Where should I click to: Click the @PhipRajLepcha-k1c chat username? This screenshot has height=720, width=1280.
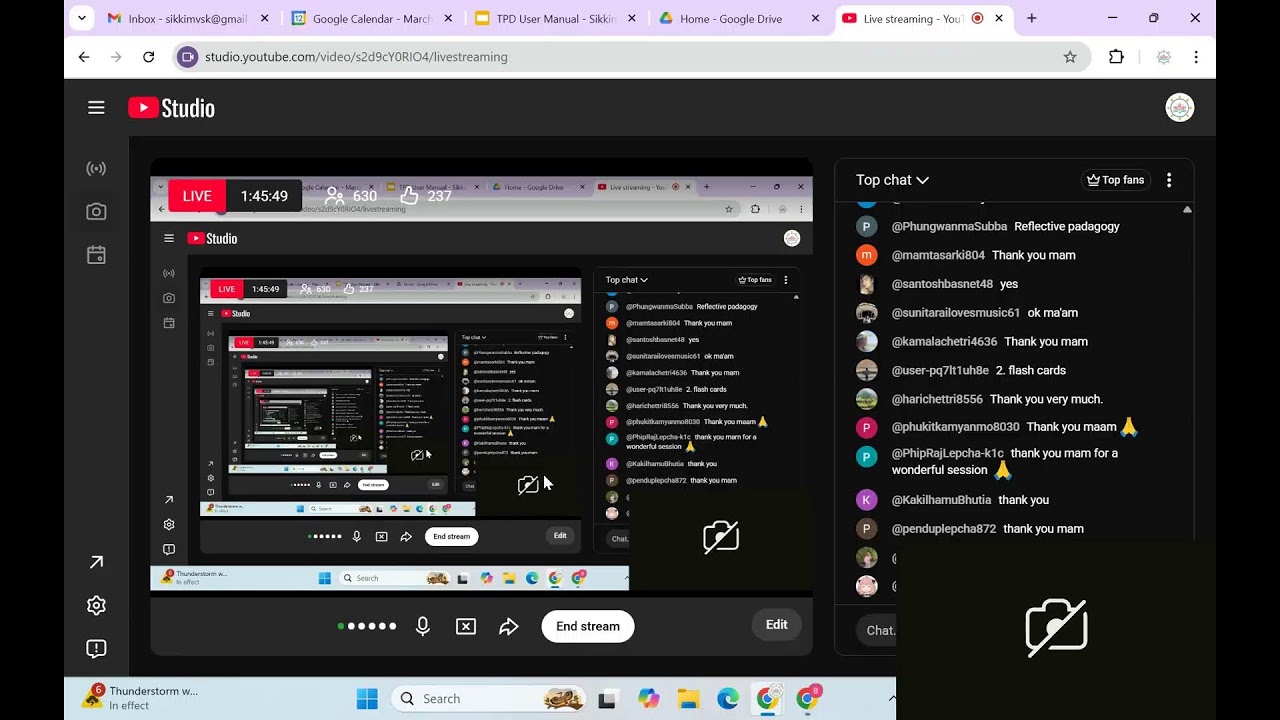(x=947, y=453)
